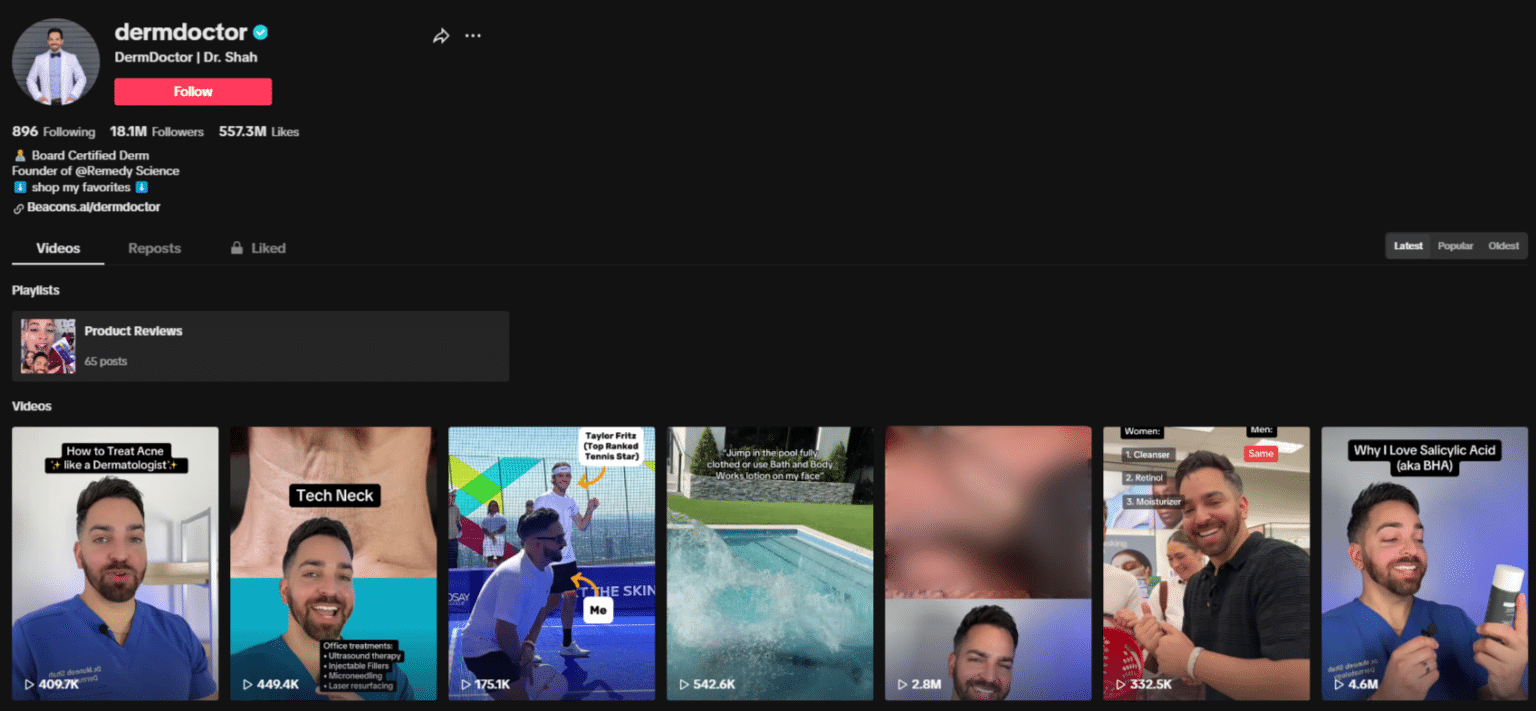This screenshot has width=1536, height=711.
Task: Sort videos by Popular
Action: point(1455,246)
